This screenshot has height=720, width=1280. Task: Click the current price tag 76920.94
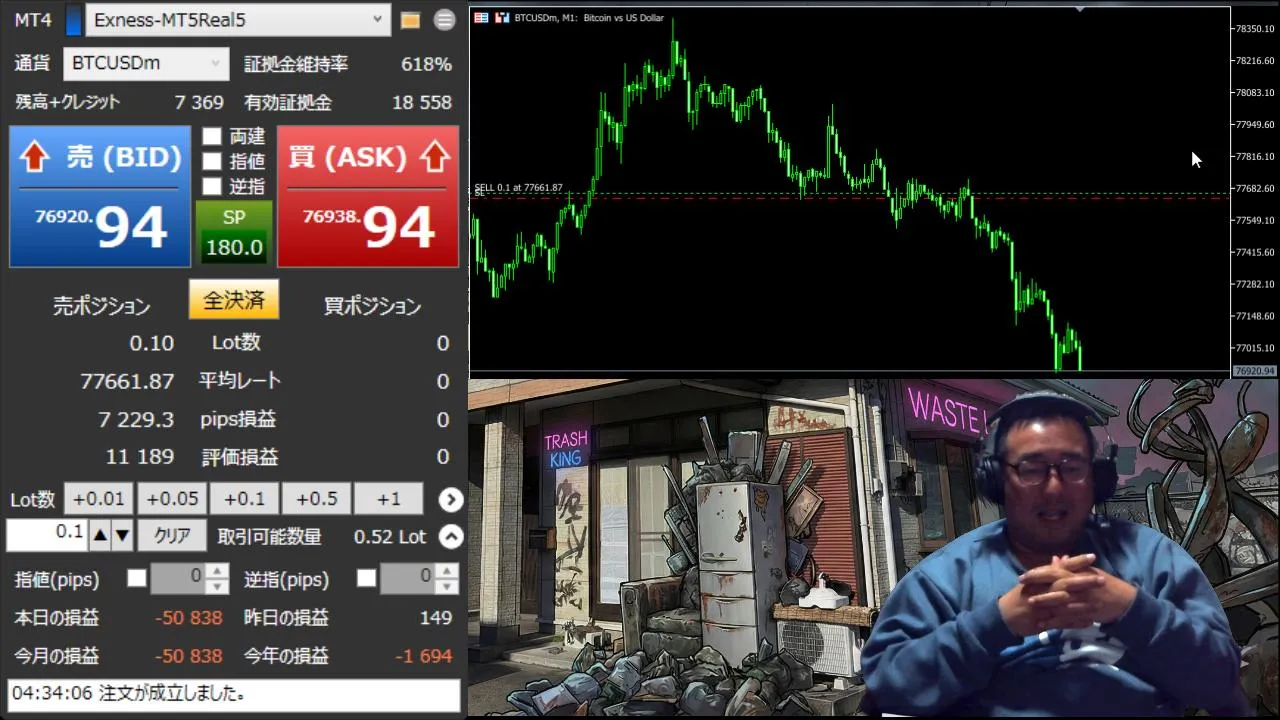(1255, 371)
